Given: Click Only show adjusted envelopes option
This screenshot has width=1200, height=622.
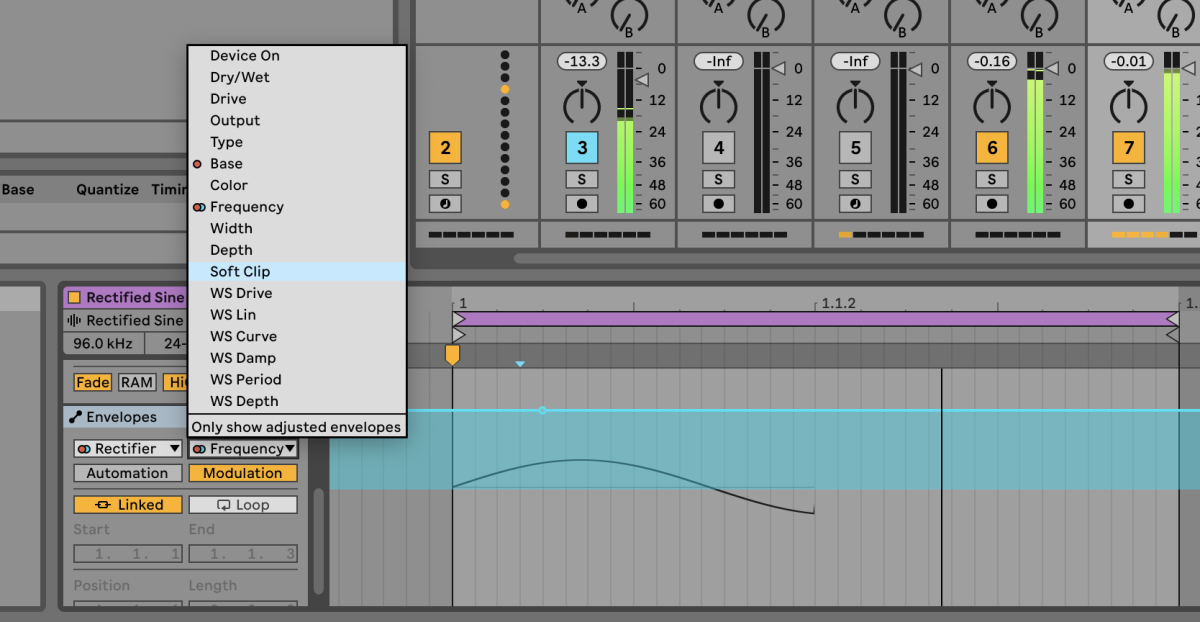Looking at the screenshot, I should point(296,427).
